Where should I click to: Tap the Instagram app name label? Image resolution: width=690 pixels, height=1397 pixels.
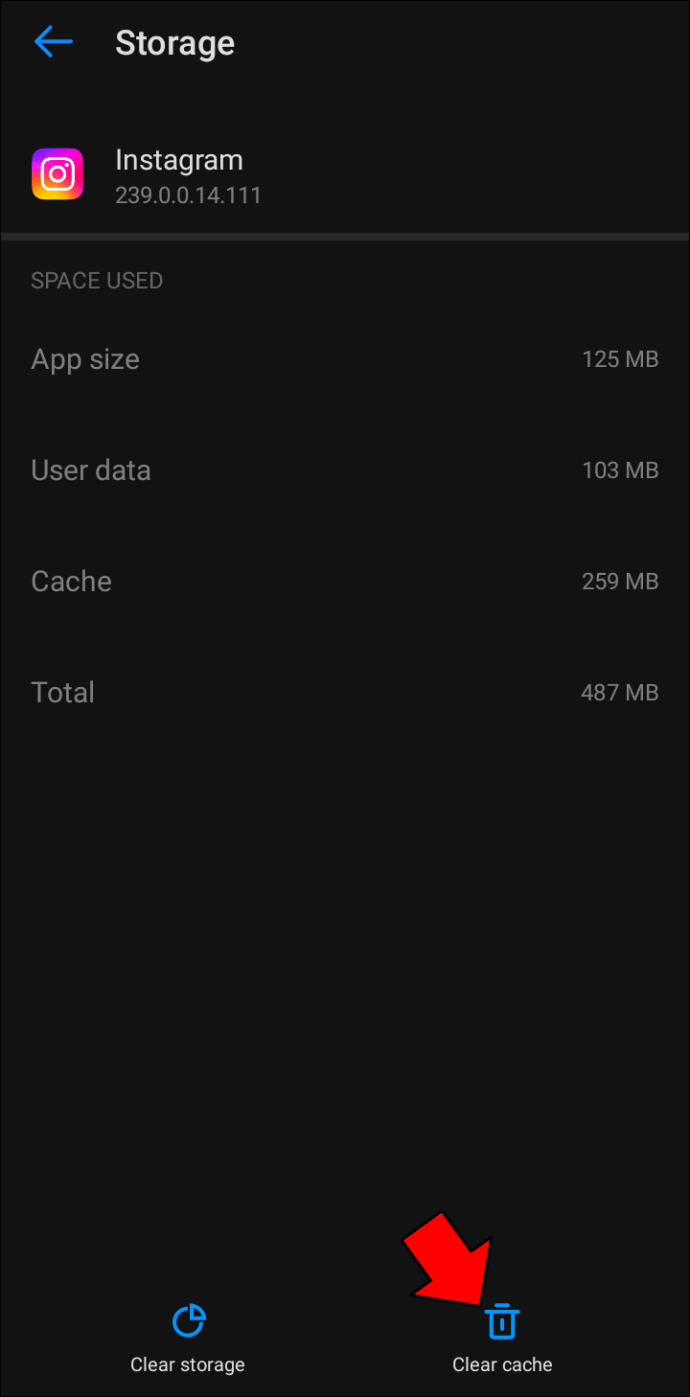(179, 159)
